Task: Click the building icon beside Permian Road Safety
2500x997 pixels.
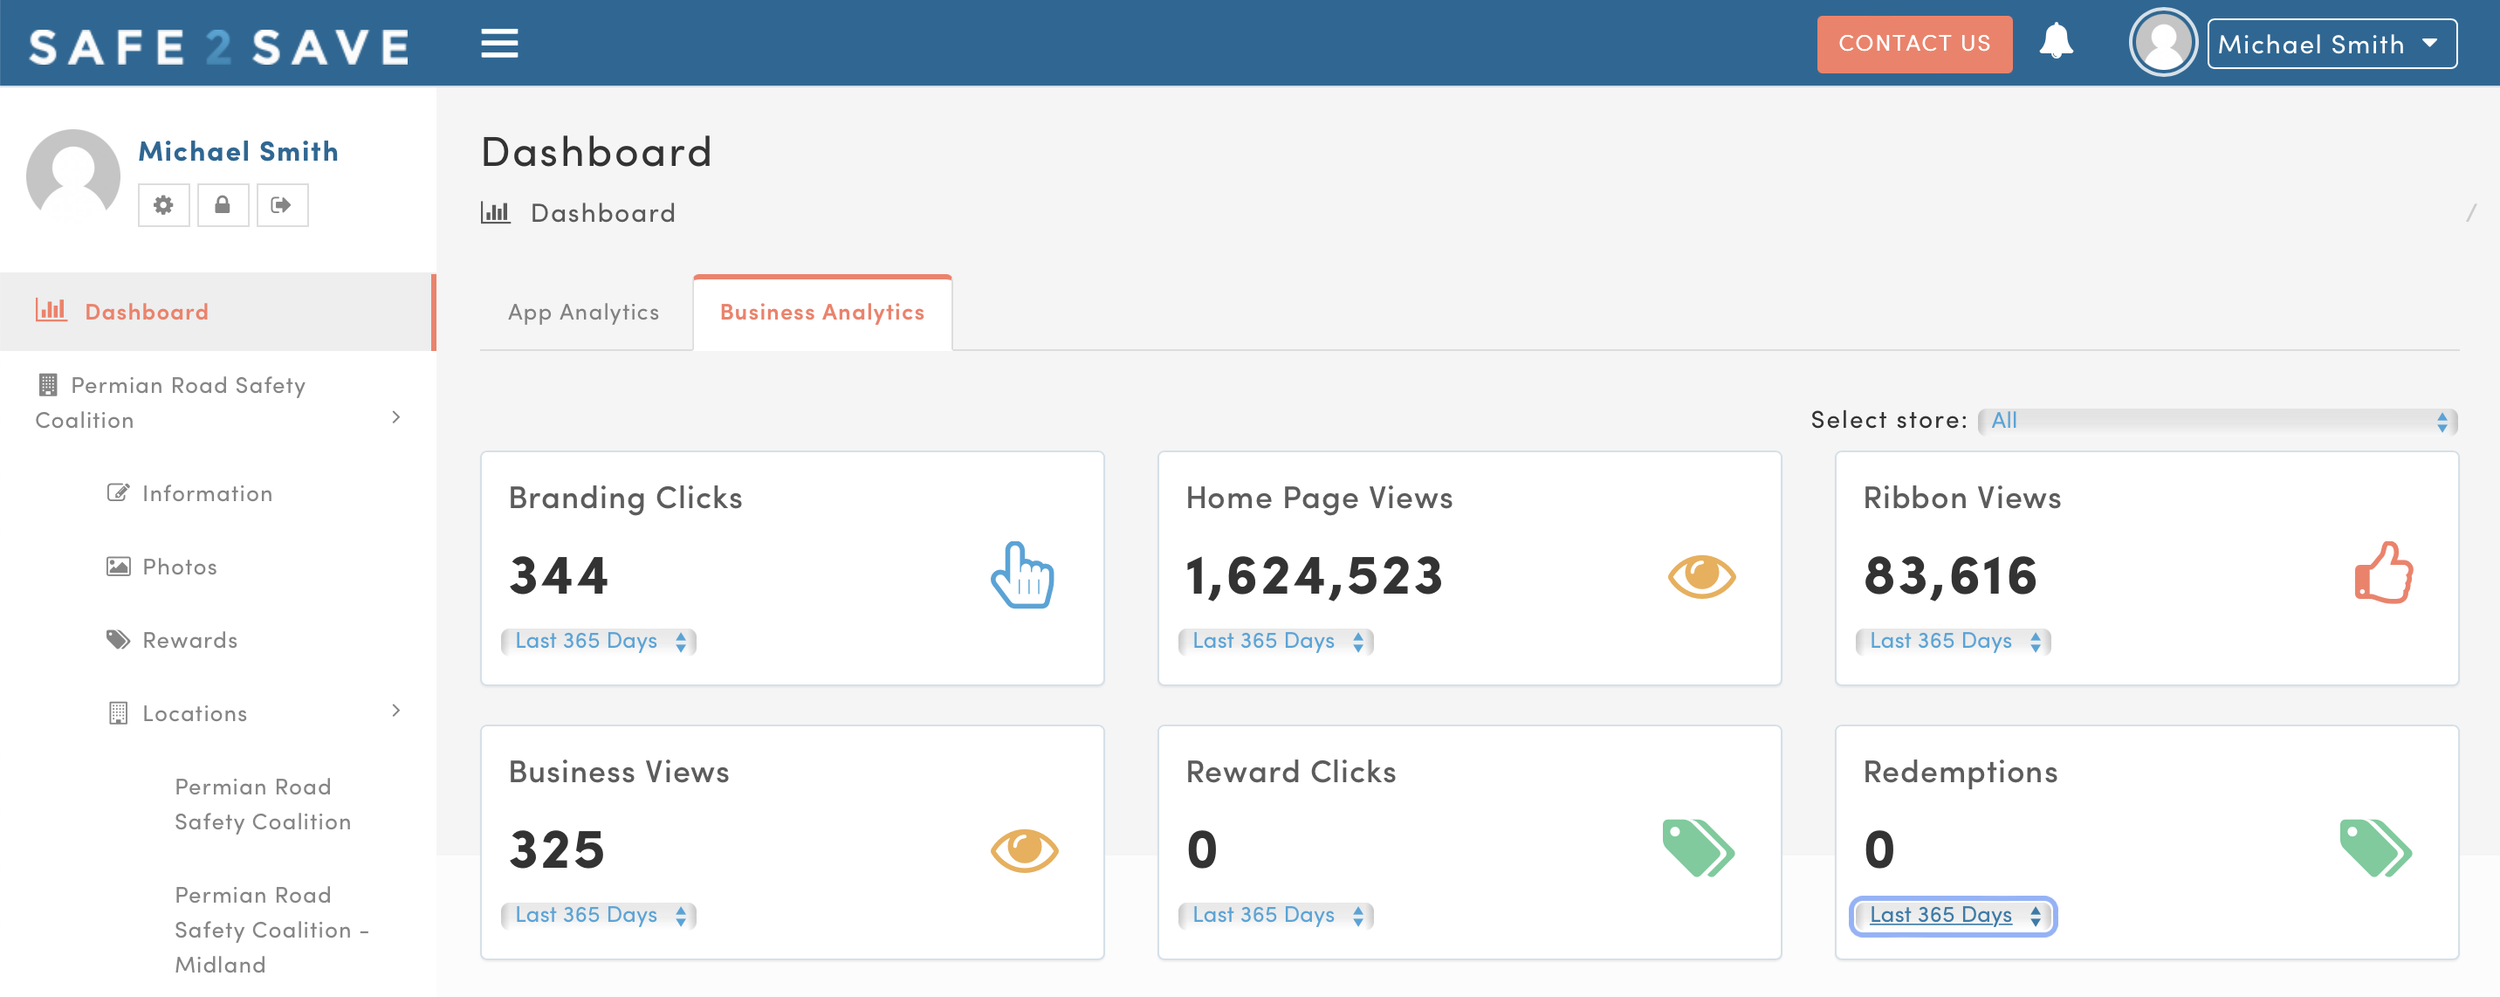Action: 47,385
